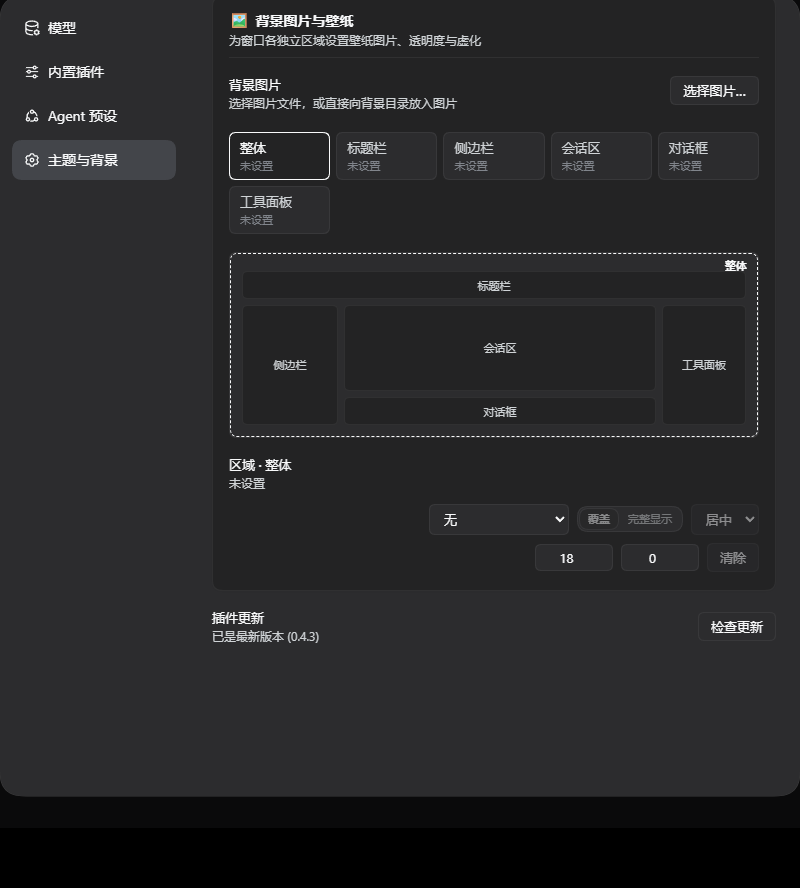Click the 已是最新版本 (0.4.3) text
Image resolution: width=800 pixels, height=888 pixels.
(x=266, y=637)
